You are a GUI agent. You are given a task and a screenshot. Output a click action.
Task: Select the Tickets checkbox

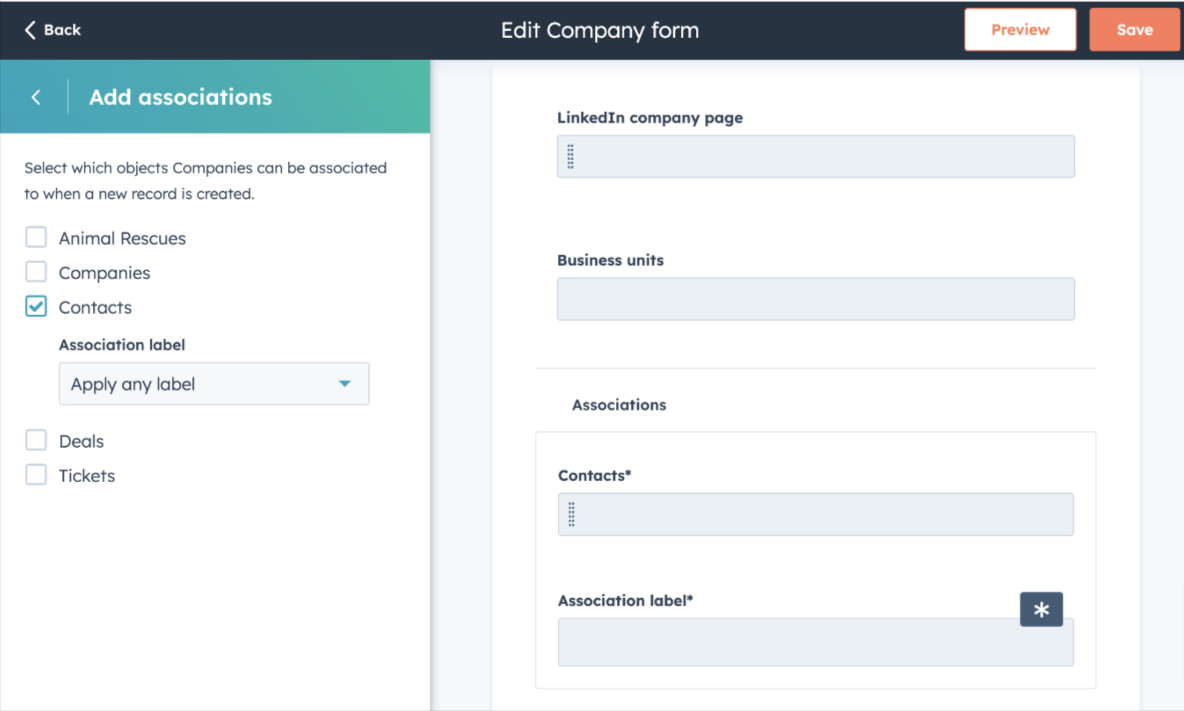tap(35, 475)
